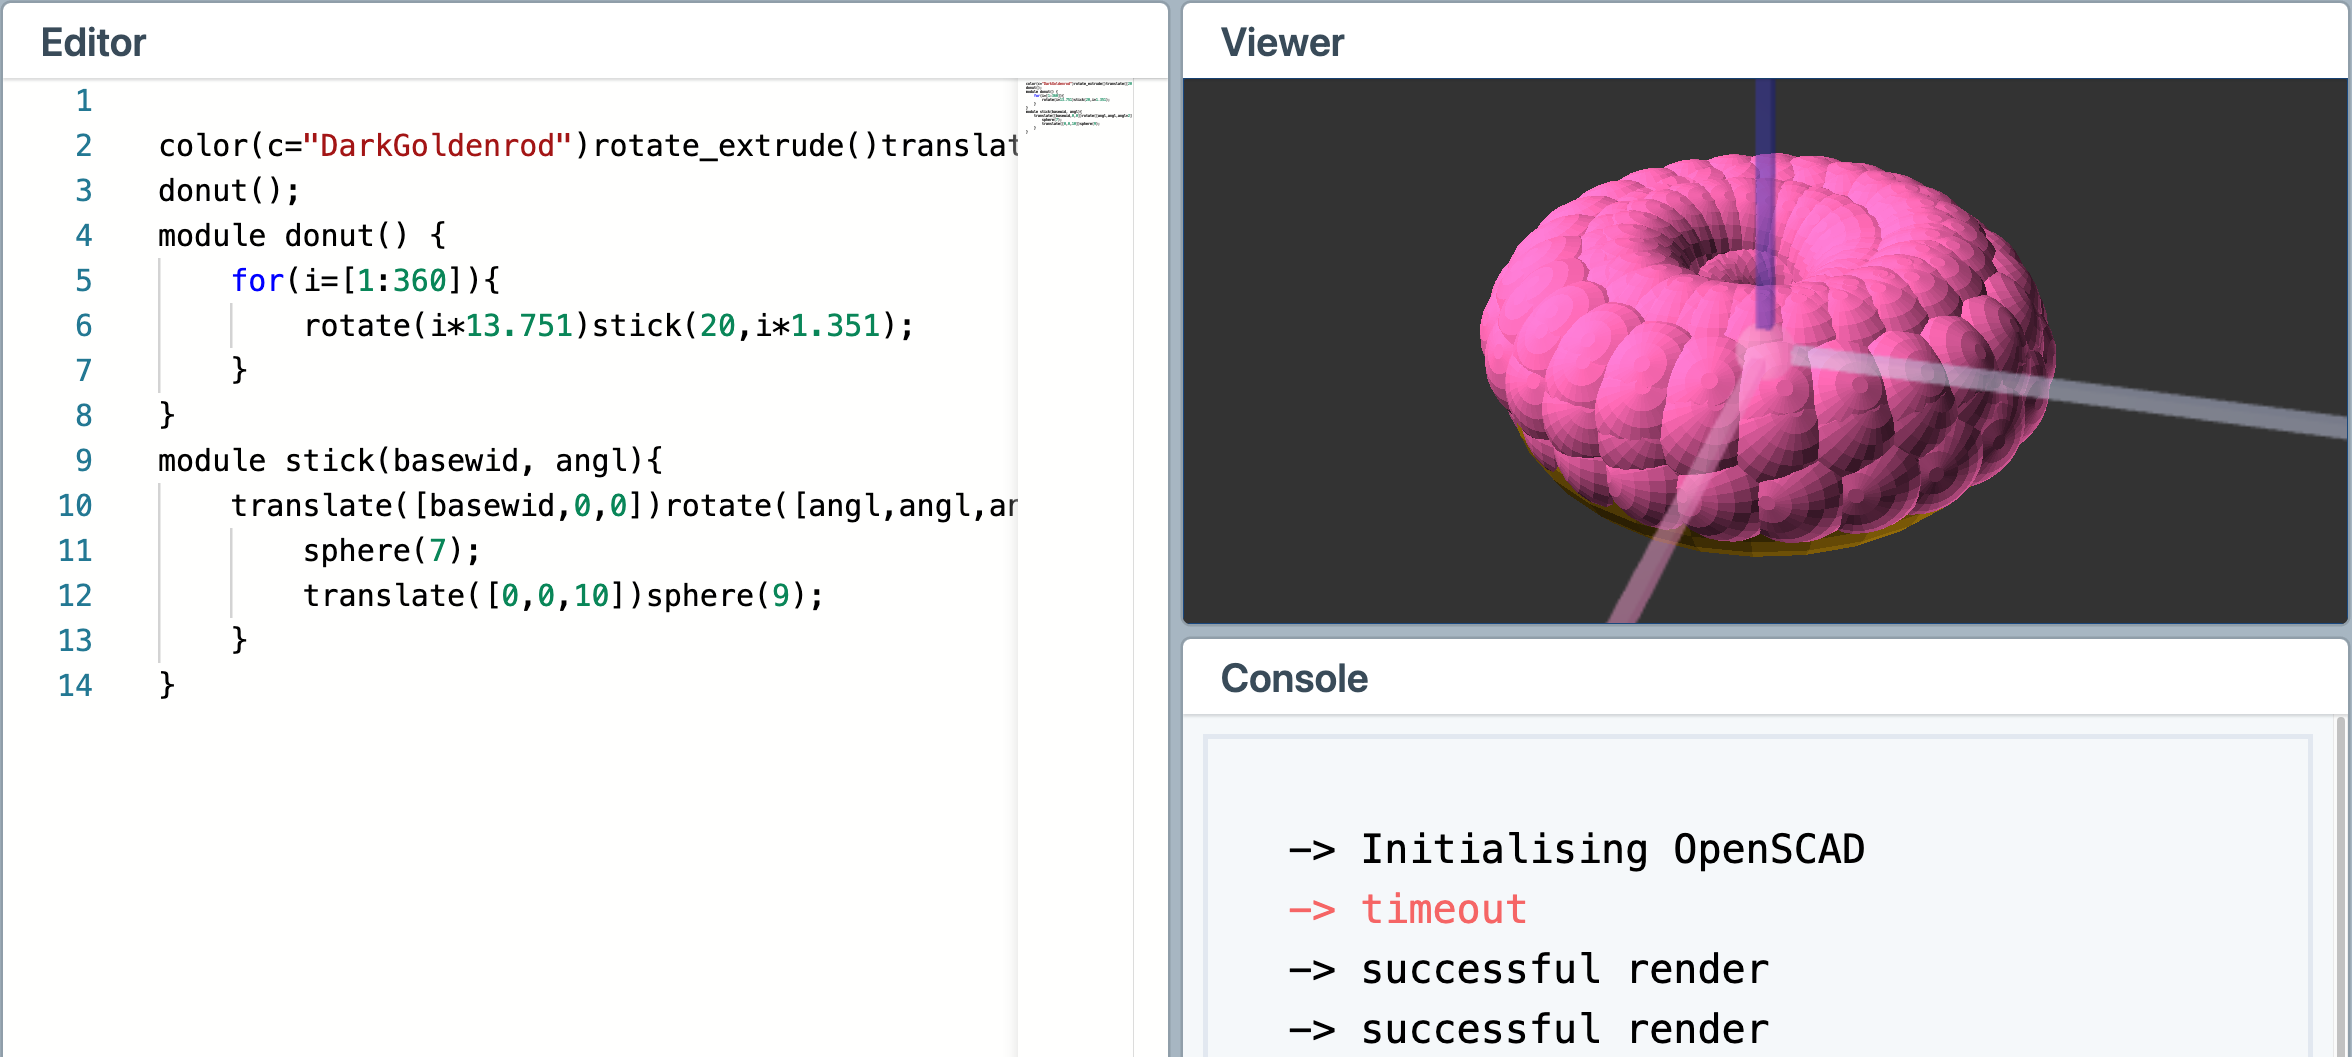The height and width of the screenshot is (1057, 2352).
Task: Click line number 5 in the editor gutter
Action: click(x=83, y=281)
